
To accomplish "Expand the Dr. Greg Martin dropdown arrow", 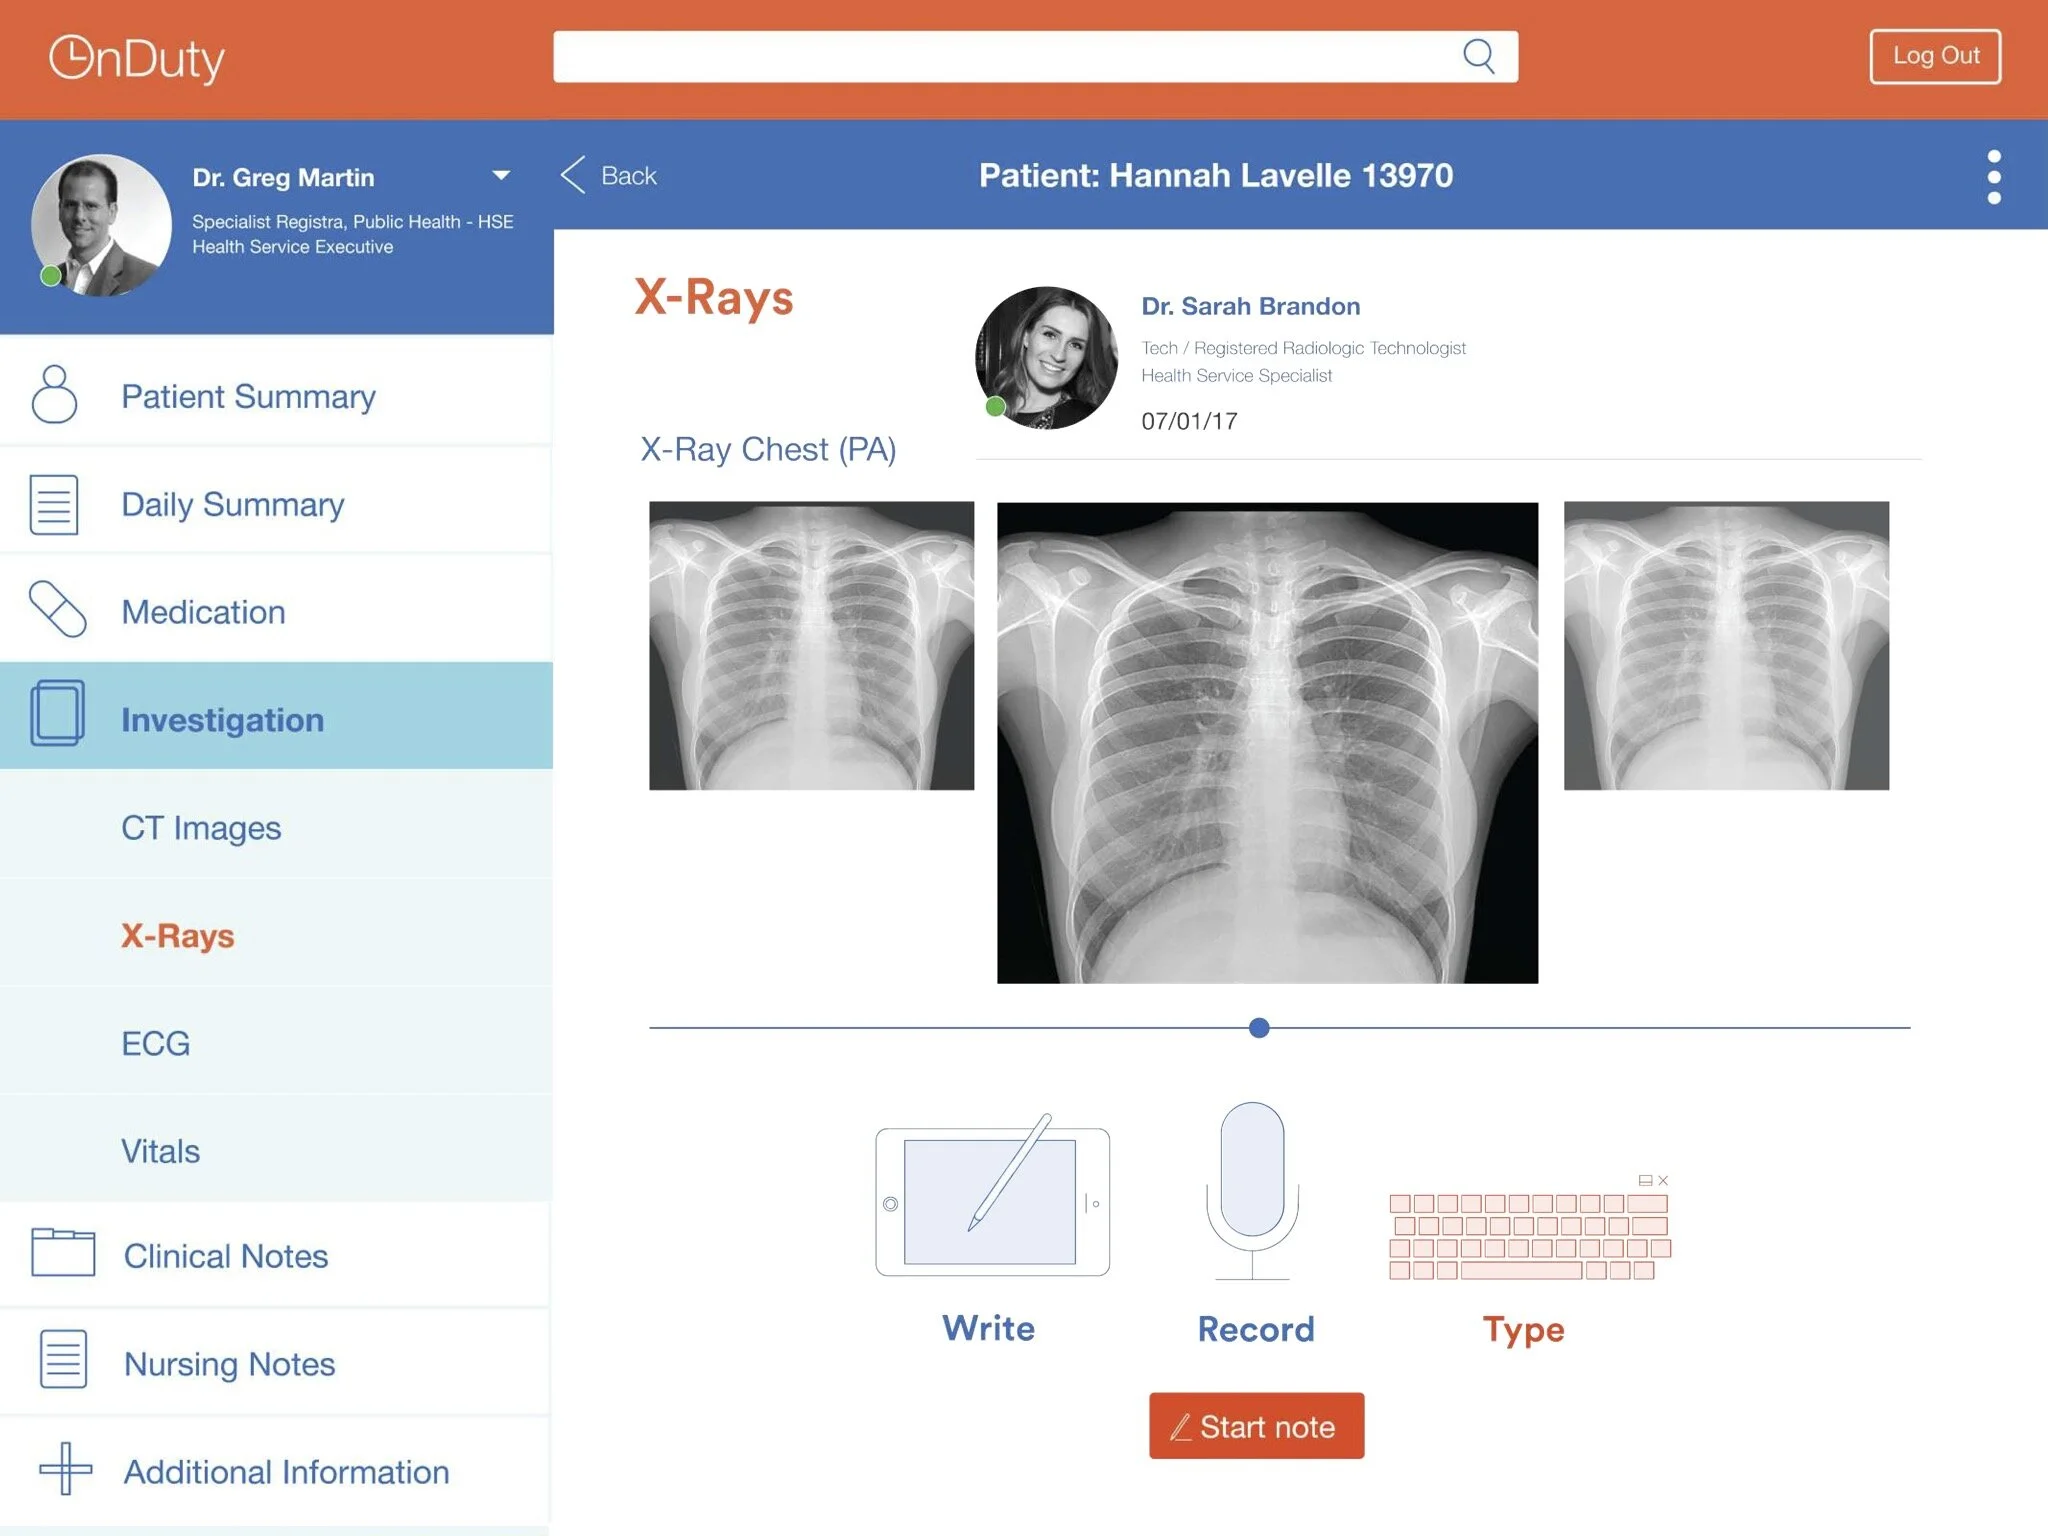I will tap(501, 176).
